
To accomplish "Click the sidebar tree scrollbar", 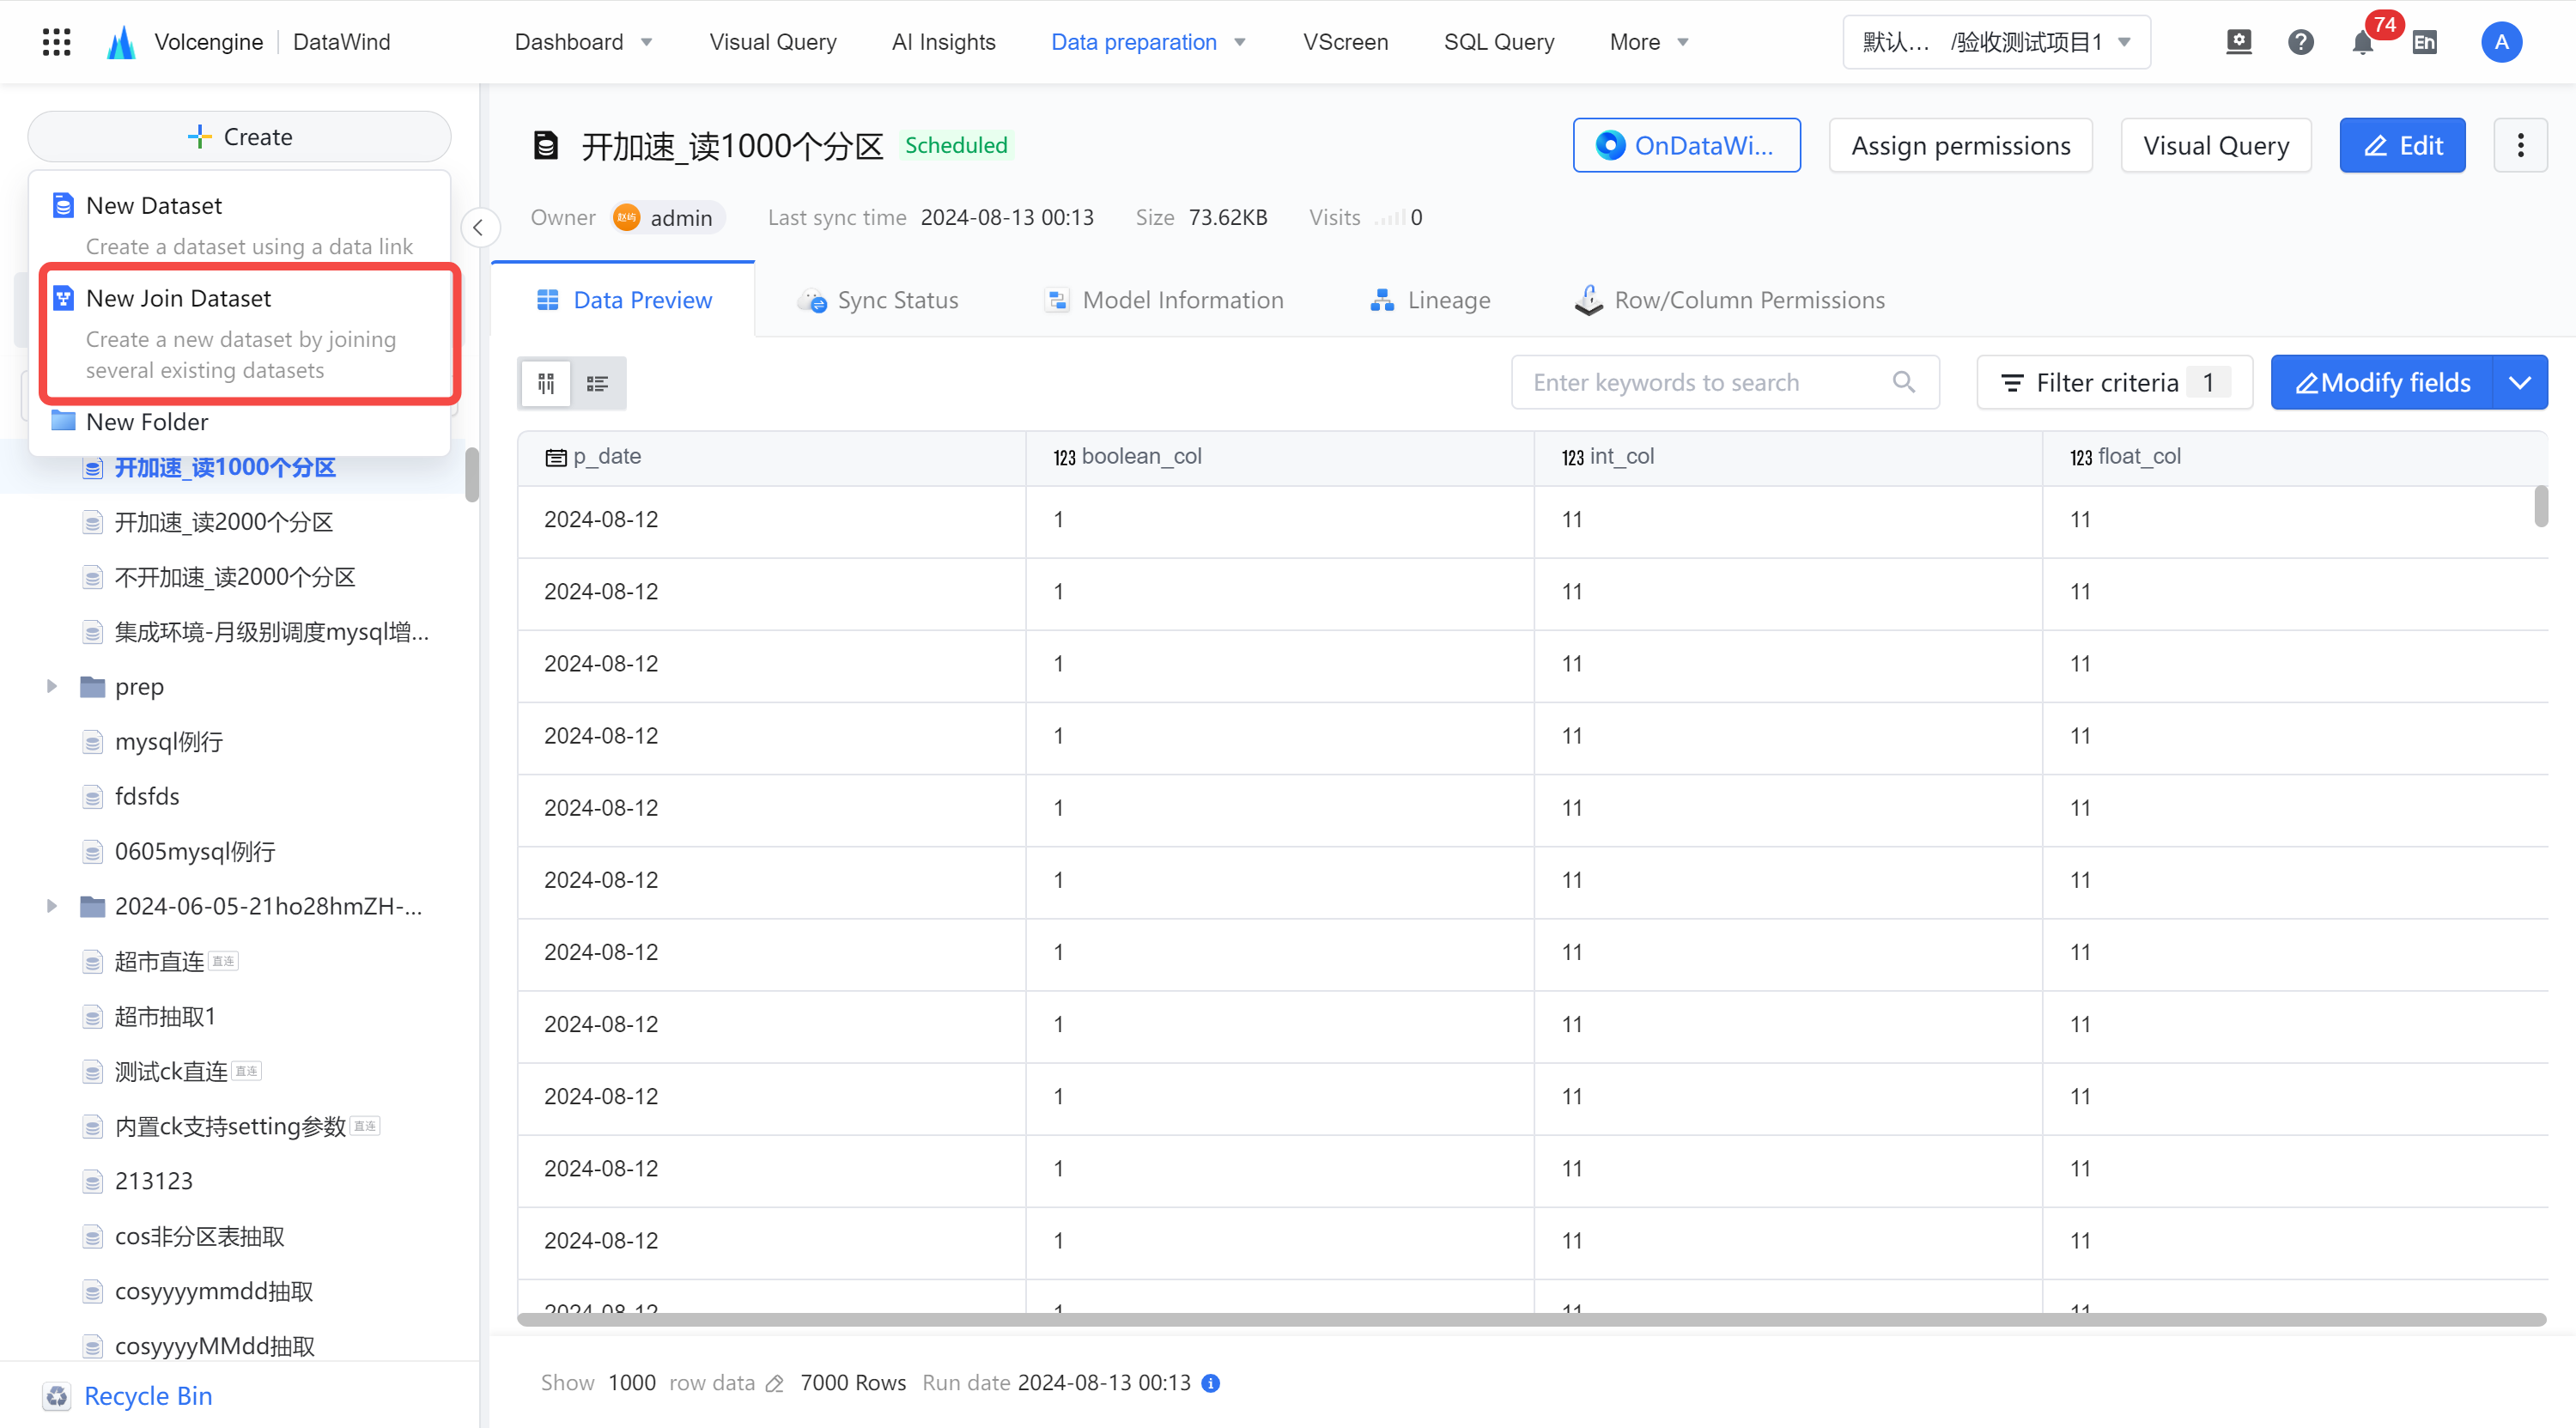I will pyautogui.click(x=472, y=474).
